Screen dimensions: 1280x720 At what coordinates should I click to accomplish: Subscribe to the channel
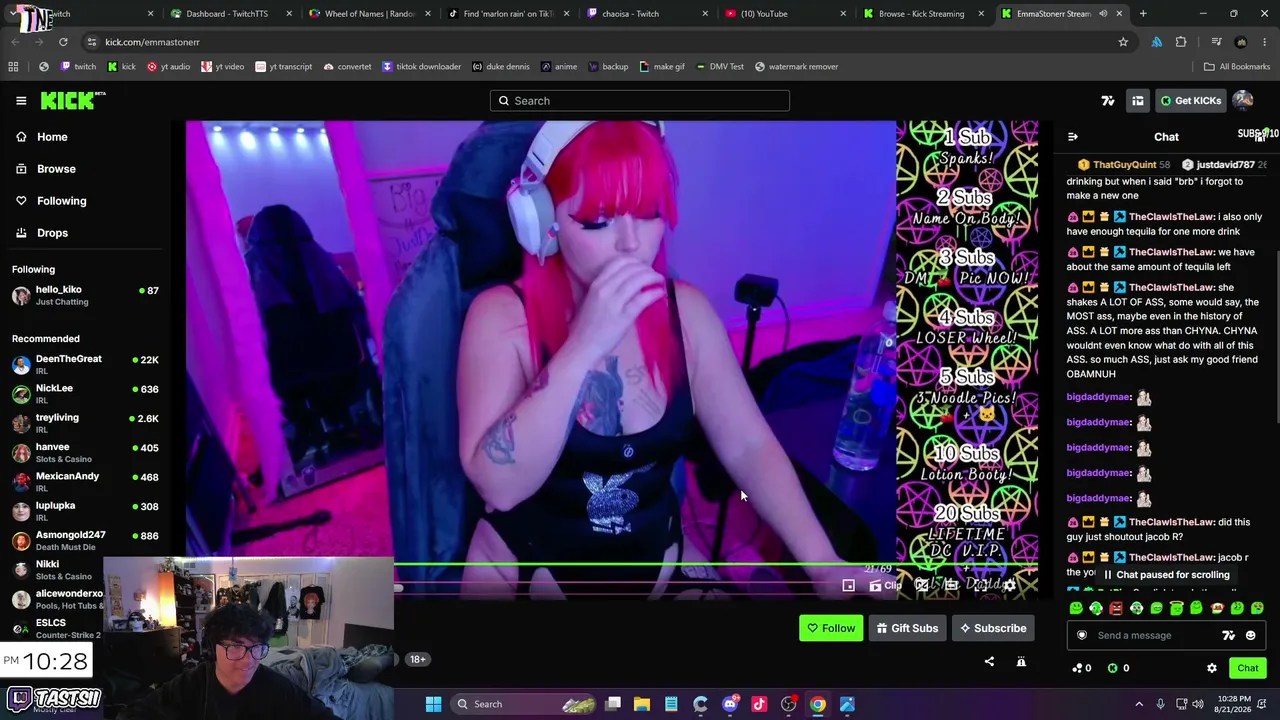coord(993,628)
